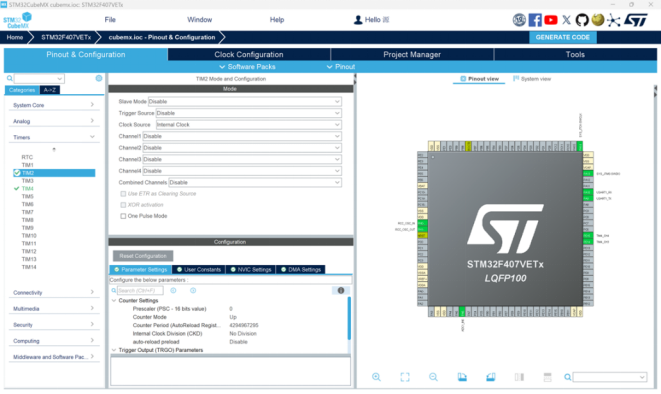Open the Facebook icon in header
The width and height of the screenshot is (661, 394).
tap(535, 20)
